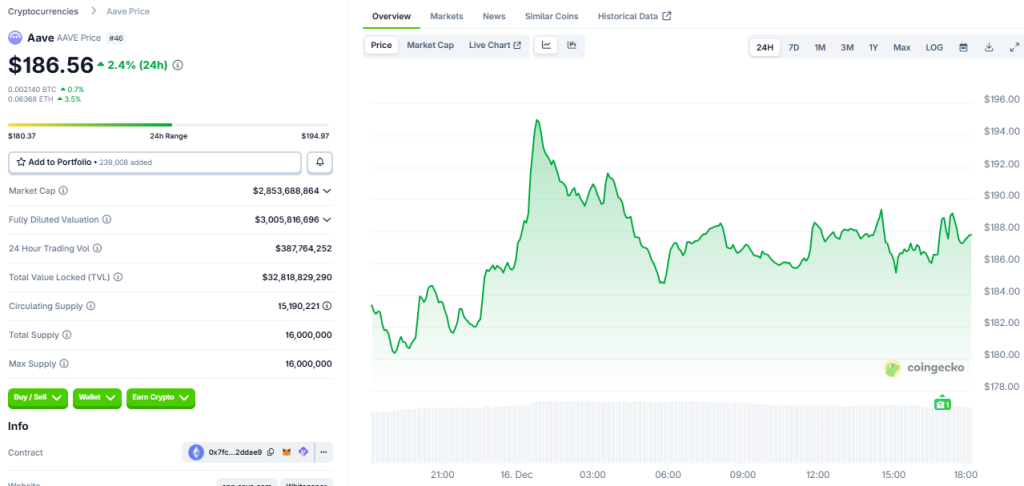Screen dimensions: 1024x486
Task: Expand the chart to fullscreen
Action: pos(1014,47)
